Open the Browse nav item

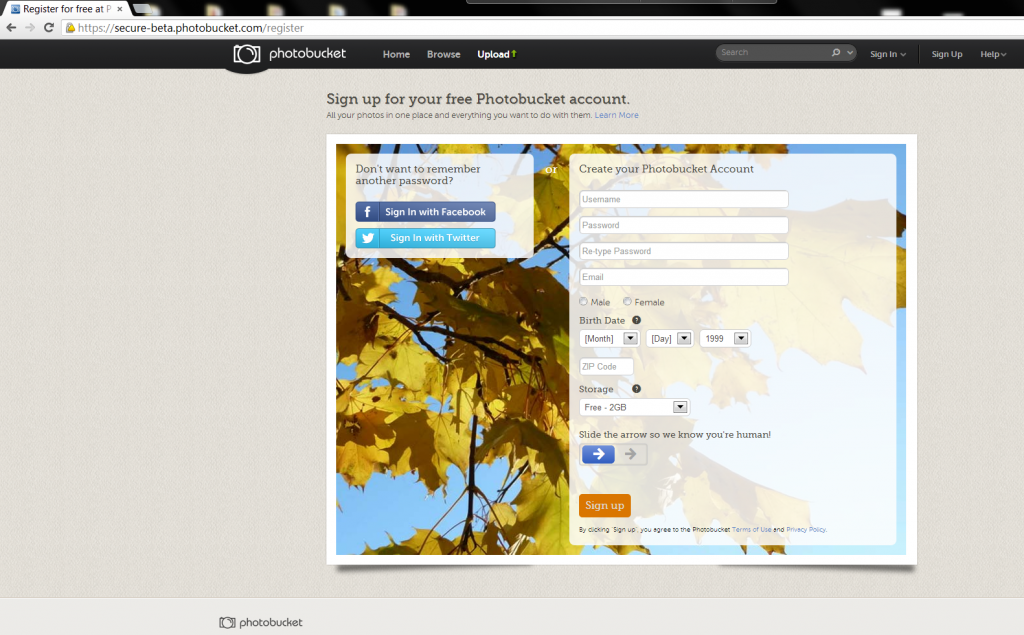443,54
